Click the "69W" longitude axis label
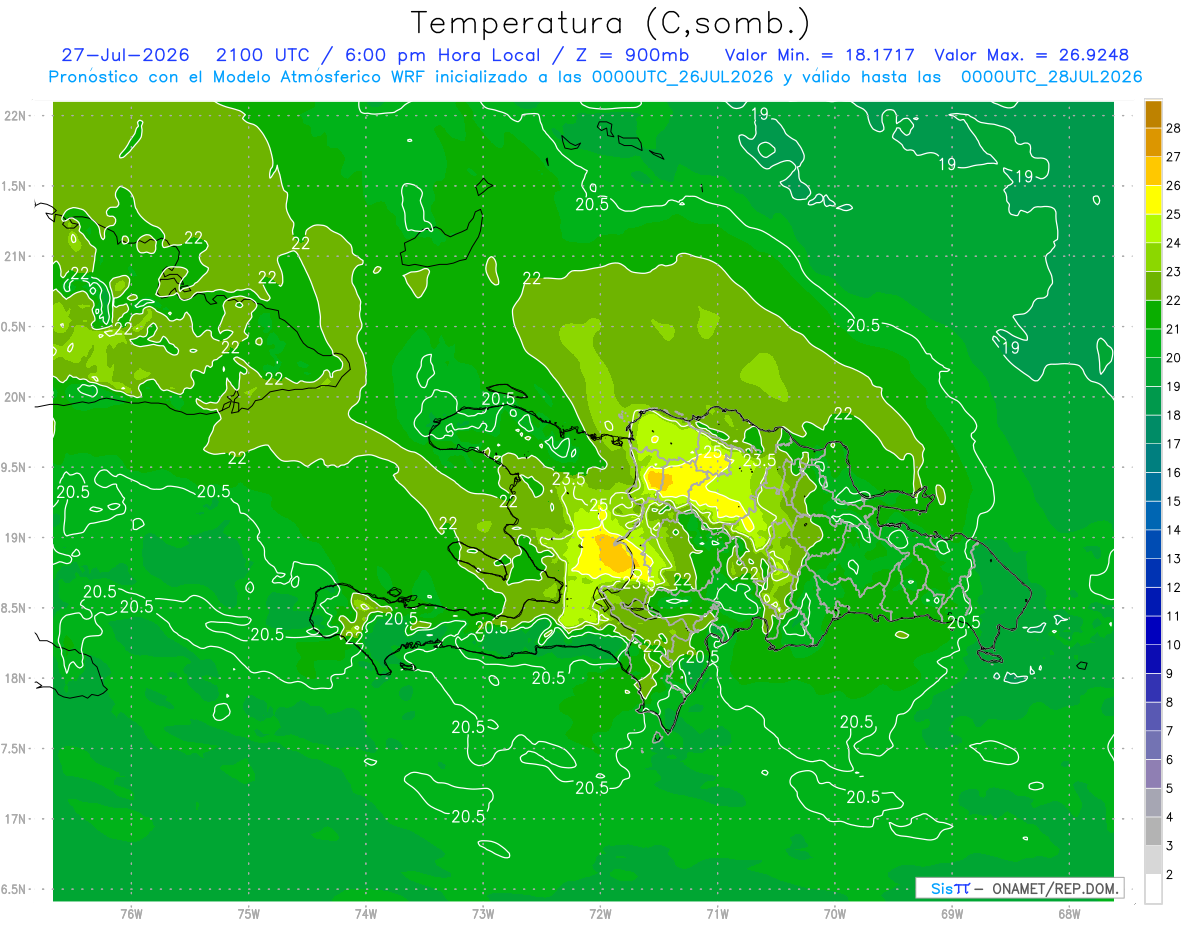Image resolution: width=1200 pixels, height=927 pixels. pos(952,913)
